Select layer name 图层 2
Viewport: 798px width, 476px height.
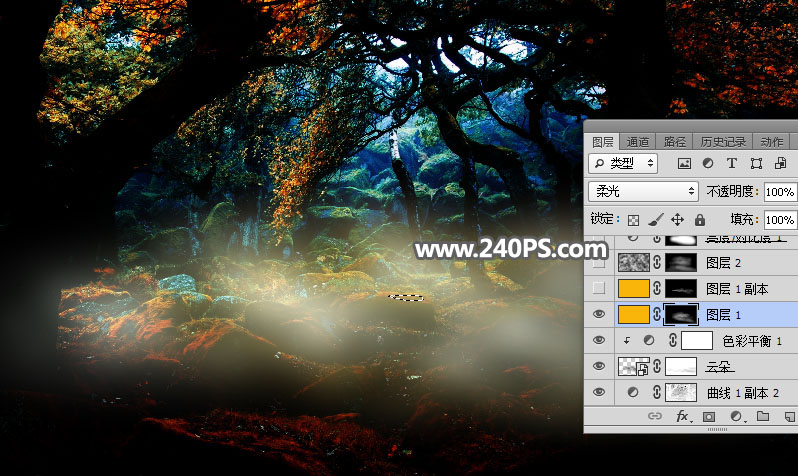(723, 263)
